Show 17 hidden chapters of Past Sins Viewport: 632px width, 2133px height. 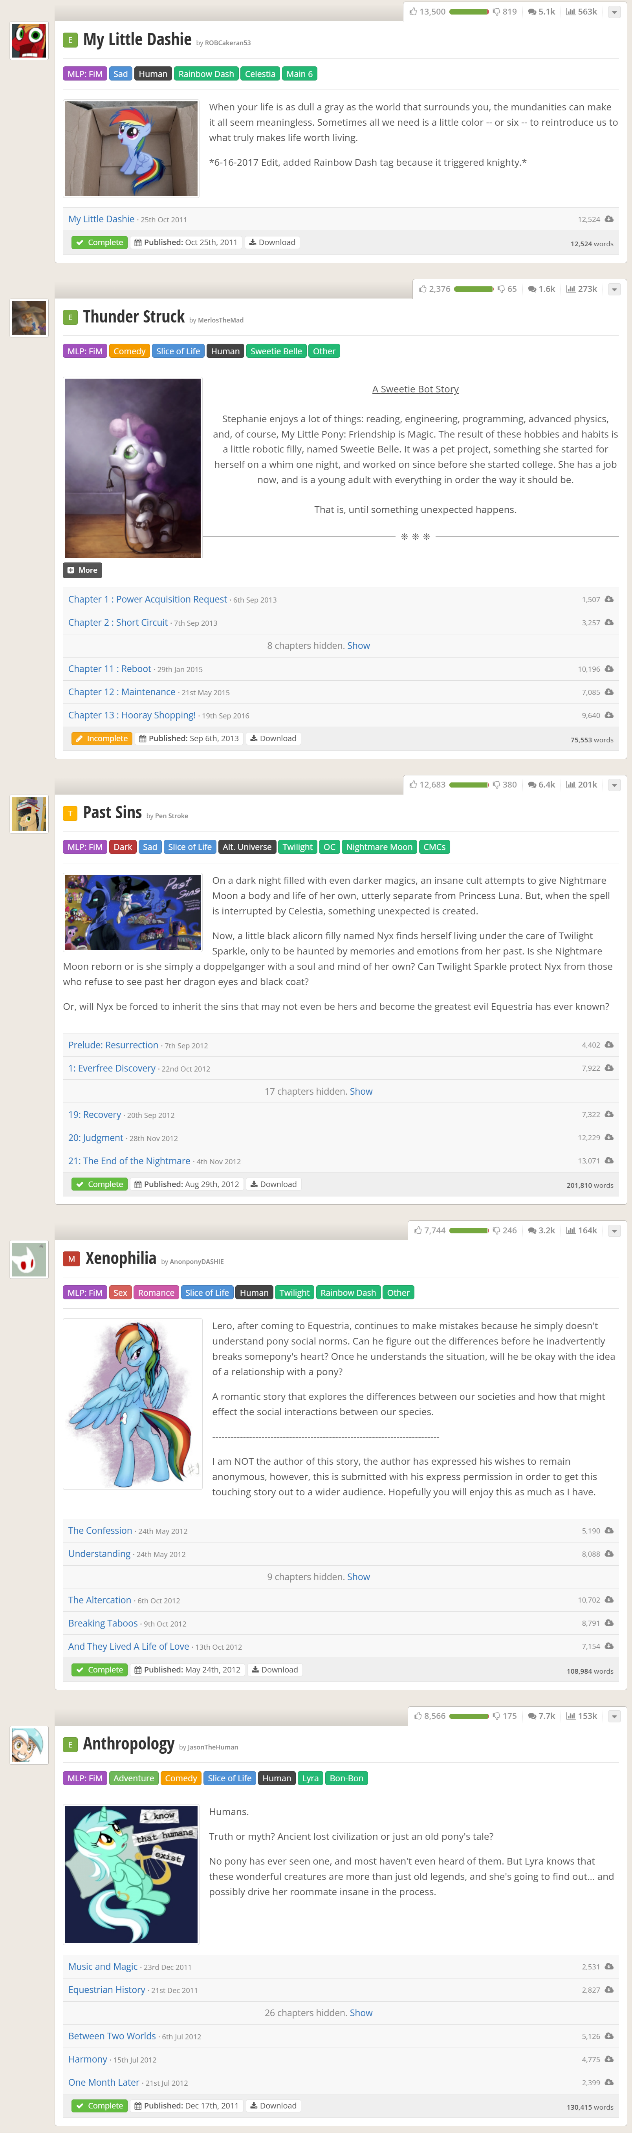point(361,1092)
